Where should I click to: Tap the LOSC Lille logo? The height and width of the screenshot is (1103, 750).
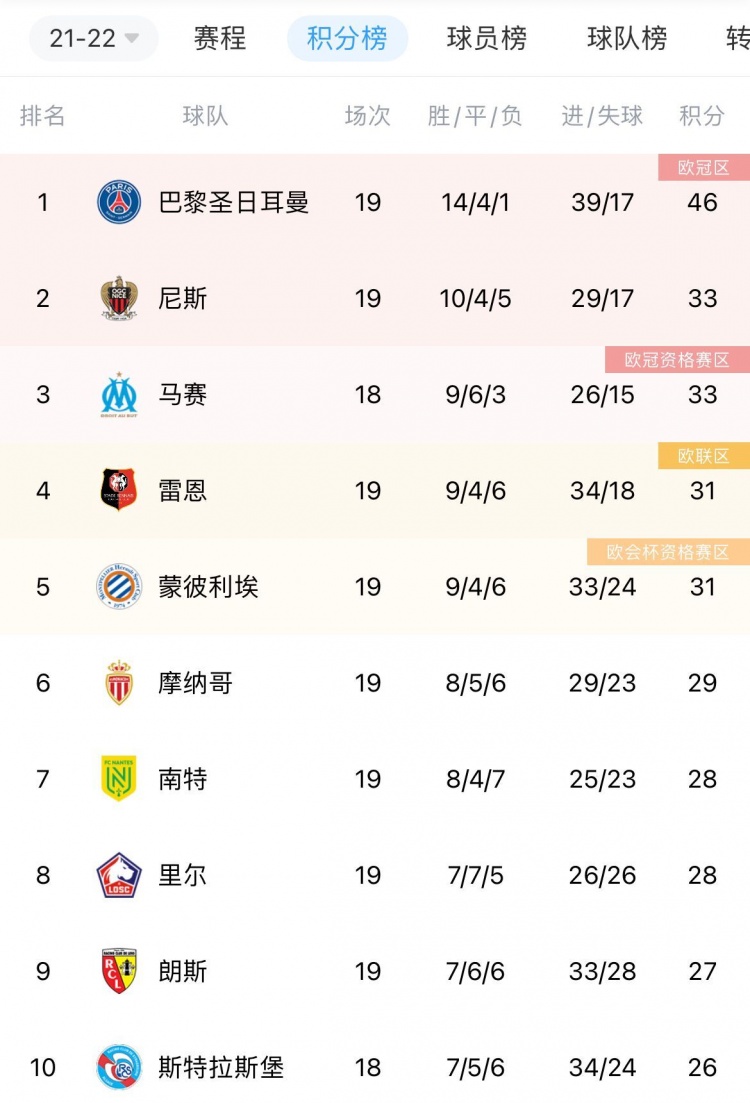119,875
